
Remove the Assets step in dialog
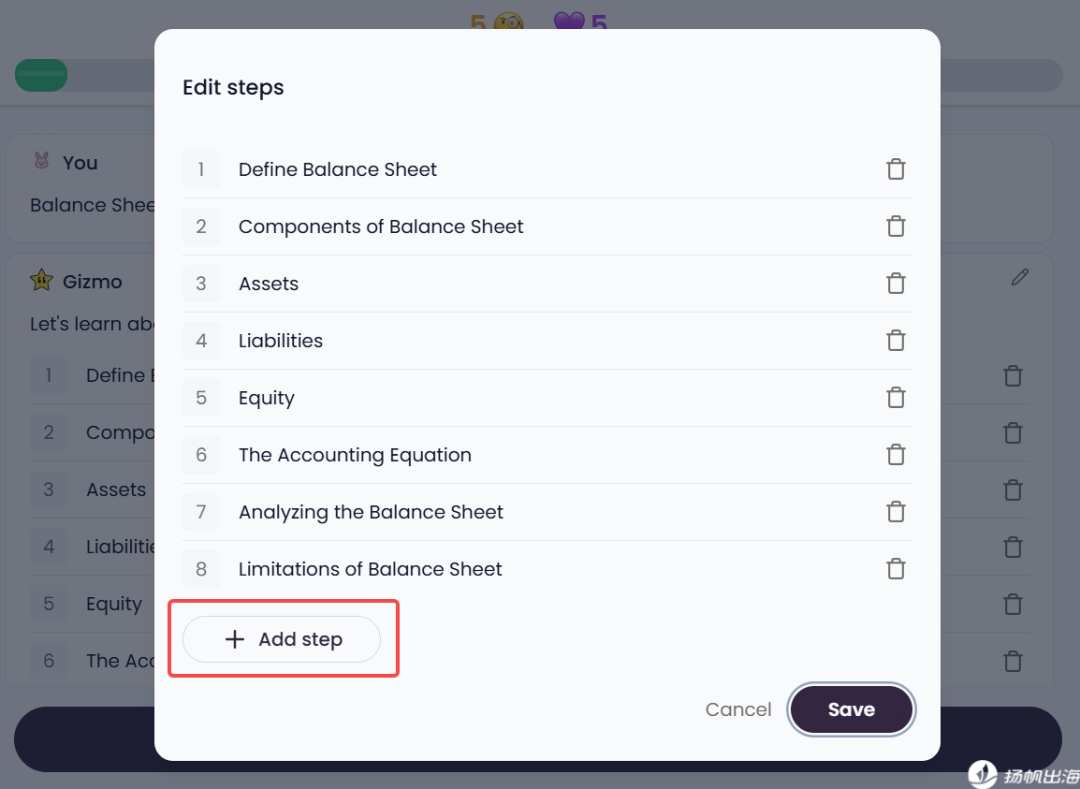click(x=896, y=283)
